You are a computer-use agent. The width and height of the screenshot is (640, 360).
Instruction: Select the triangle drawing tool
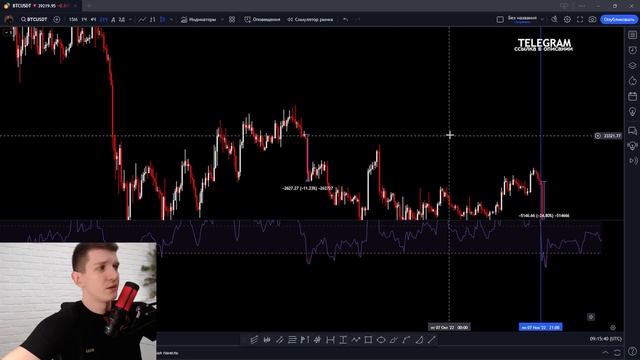tap(419, 340)
